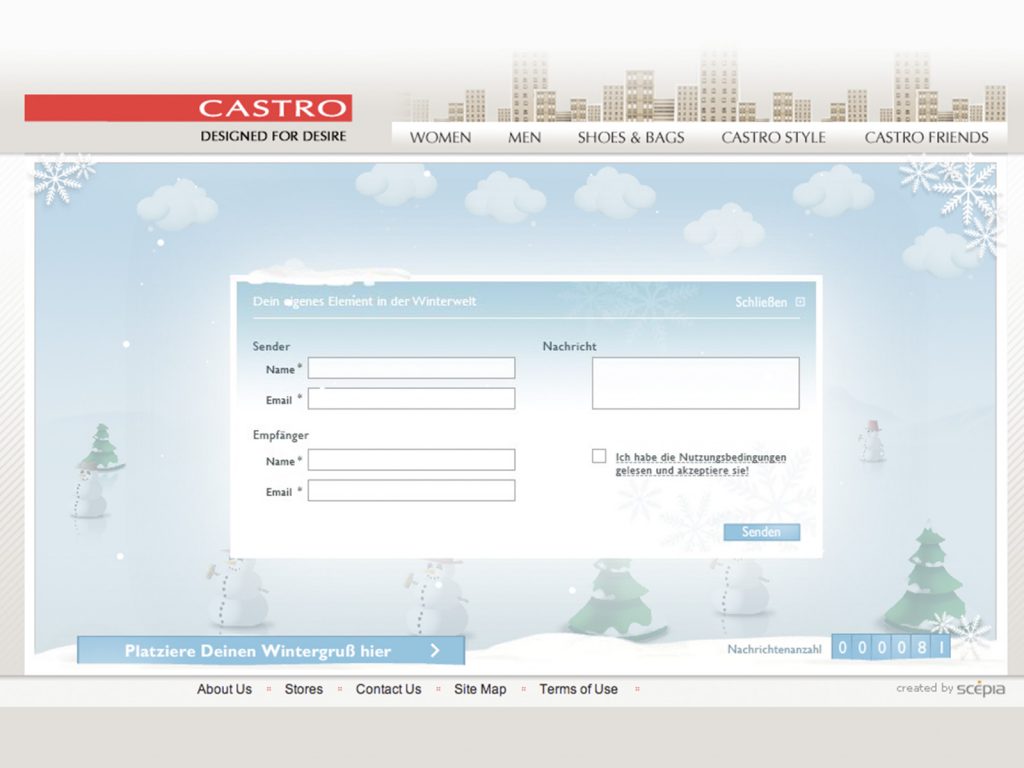
Task: Open the Castro Friends menu
Action: pos(926,138)
